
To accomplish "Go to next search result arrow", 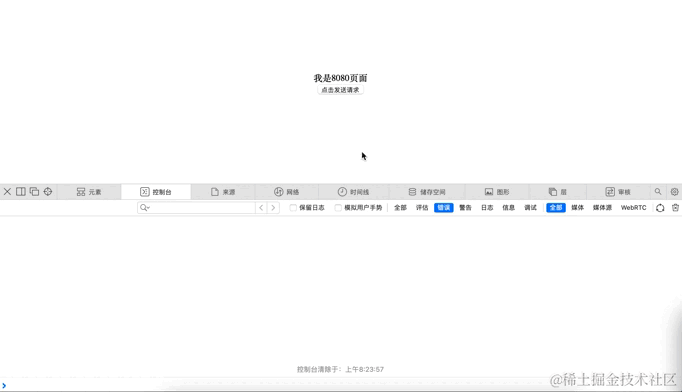I will [273, 208].
